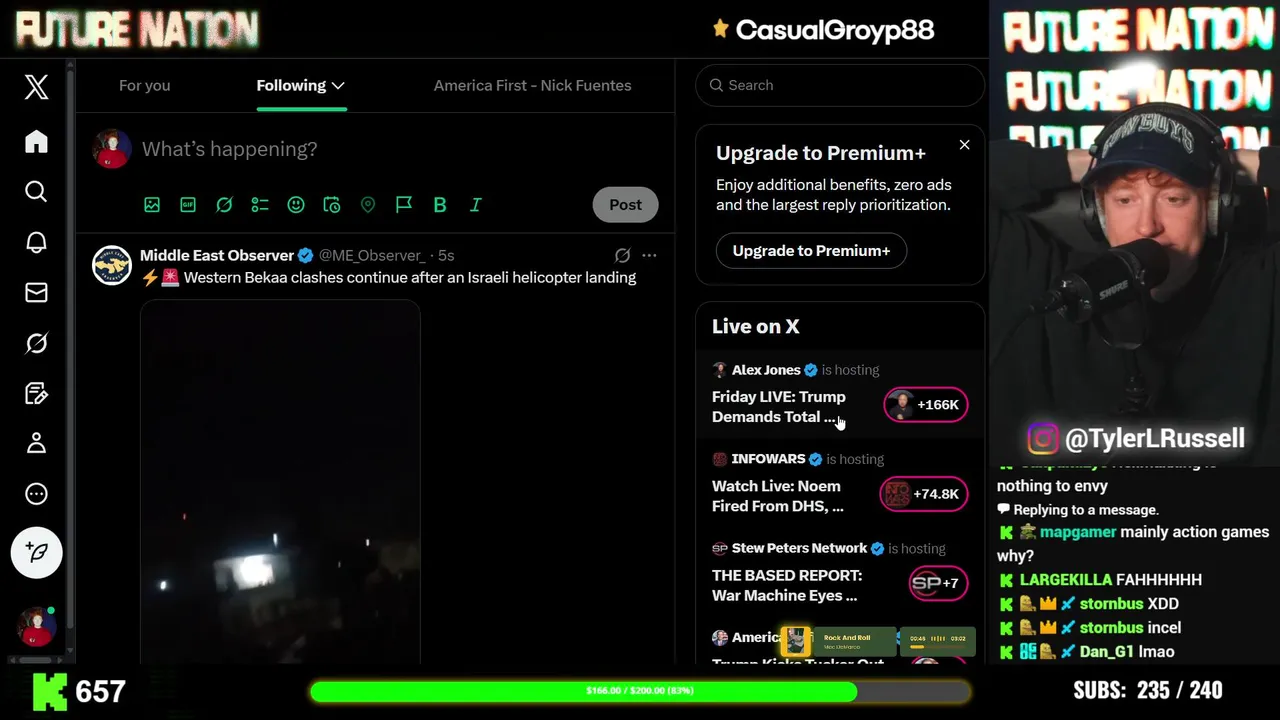Open the X home feed icon
1280x720 pixels.
36,141
